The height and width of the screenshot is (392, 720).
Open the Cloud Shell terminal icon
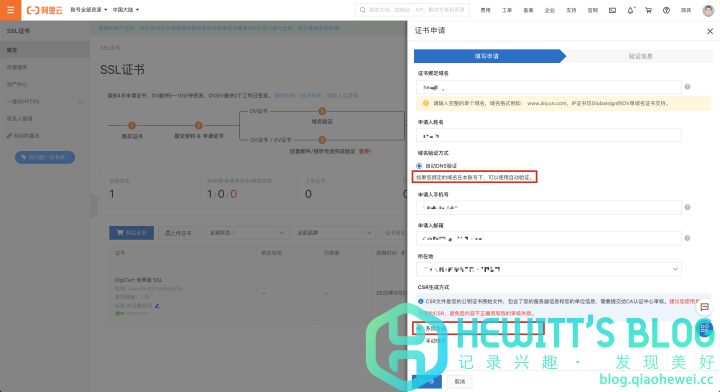[x=613, y=10]
